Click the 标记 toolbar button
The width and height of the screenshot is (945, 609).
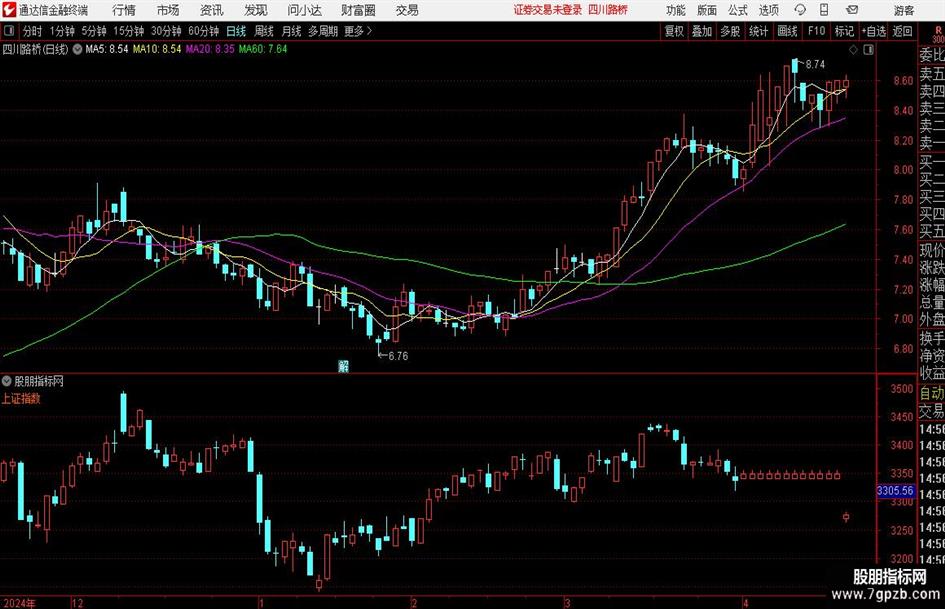(x=844, y=31)
